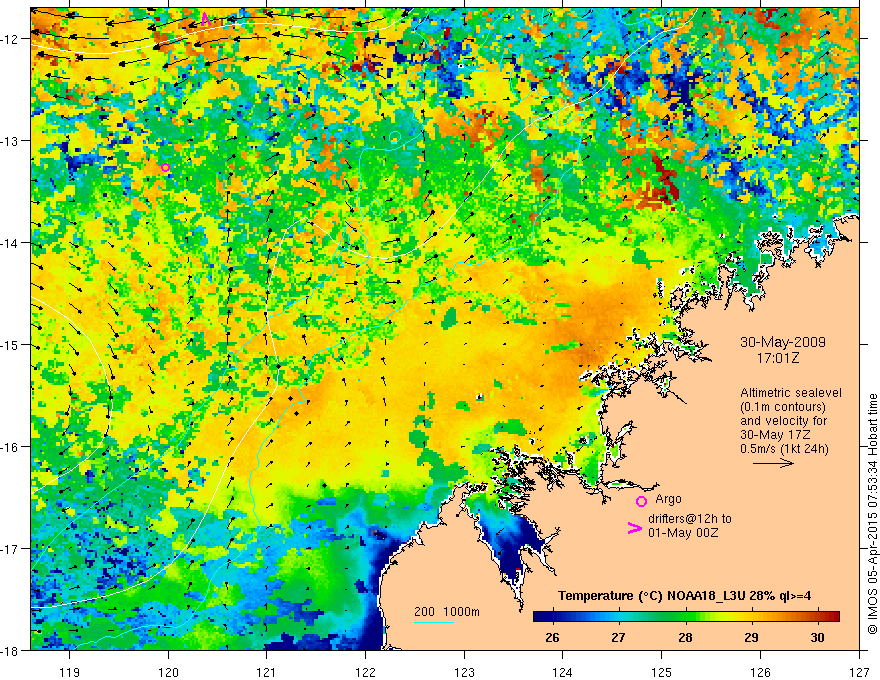Click the cyan 200 1000m isobath legend line

tap(434, 622)
